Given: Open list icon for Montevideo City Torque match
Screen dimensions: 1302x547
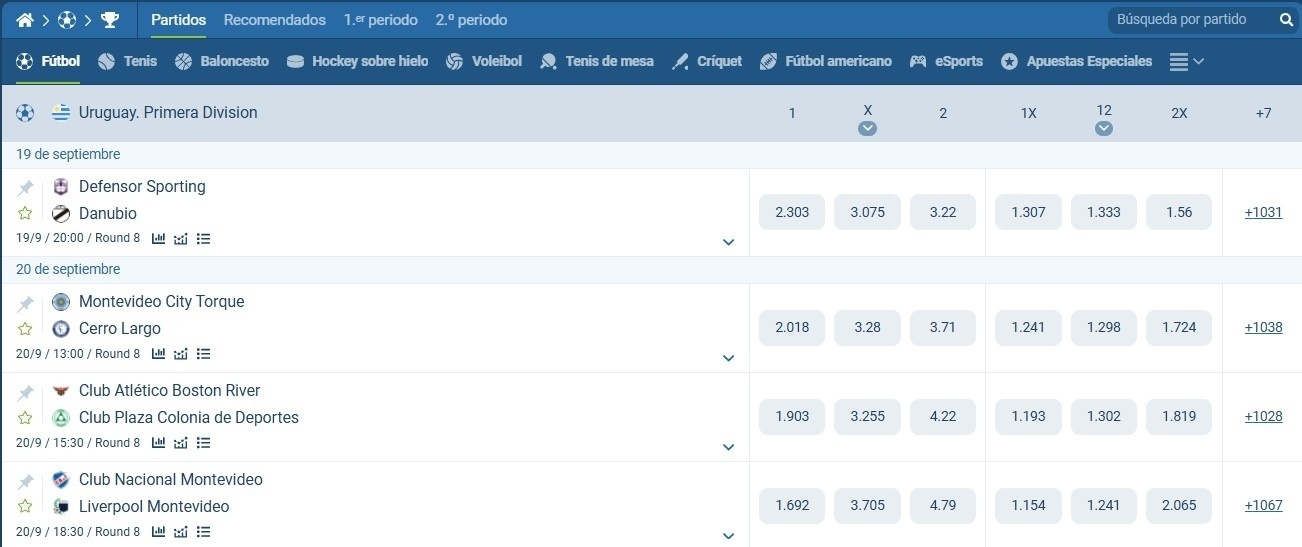Looking at the screenshot, I should coord(203,354).
